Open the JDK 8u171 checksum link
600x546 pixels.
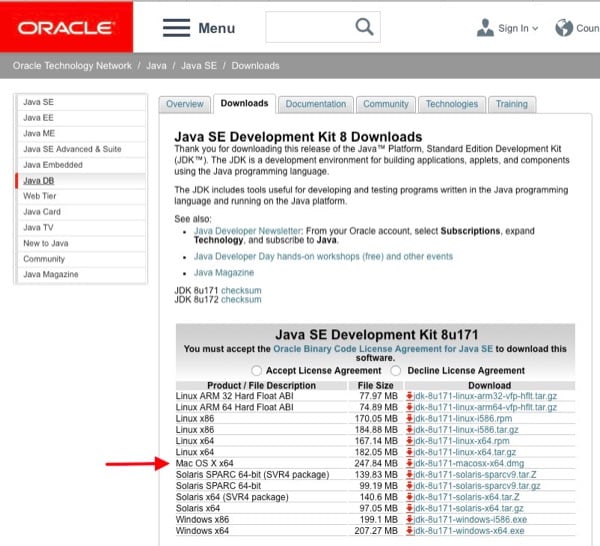point(241,290)
